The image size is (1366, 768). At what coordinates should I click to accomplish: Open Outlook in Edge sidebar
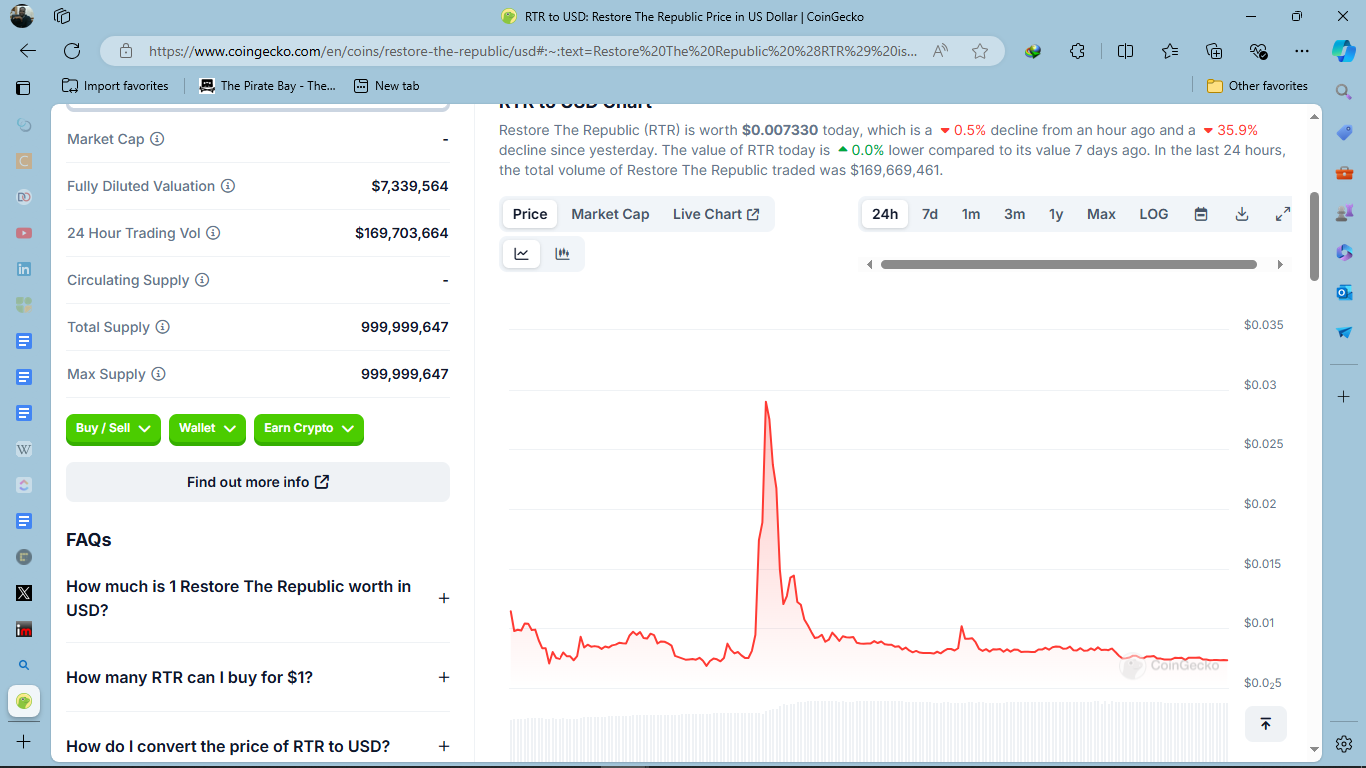[1344, 292]
